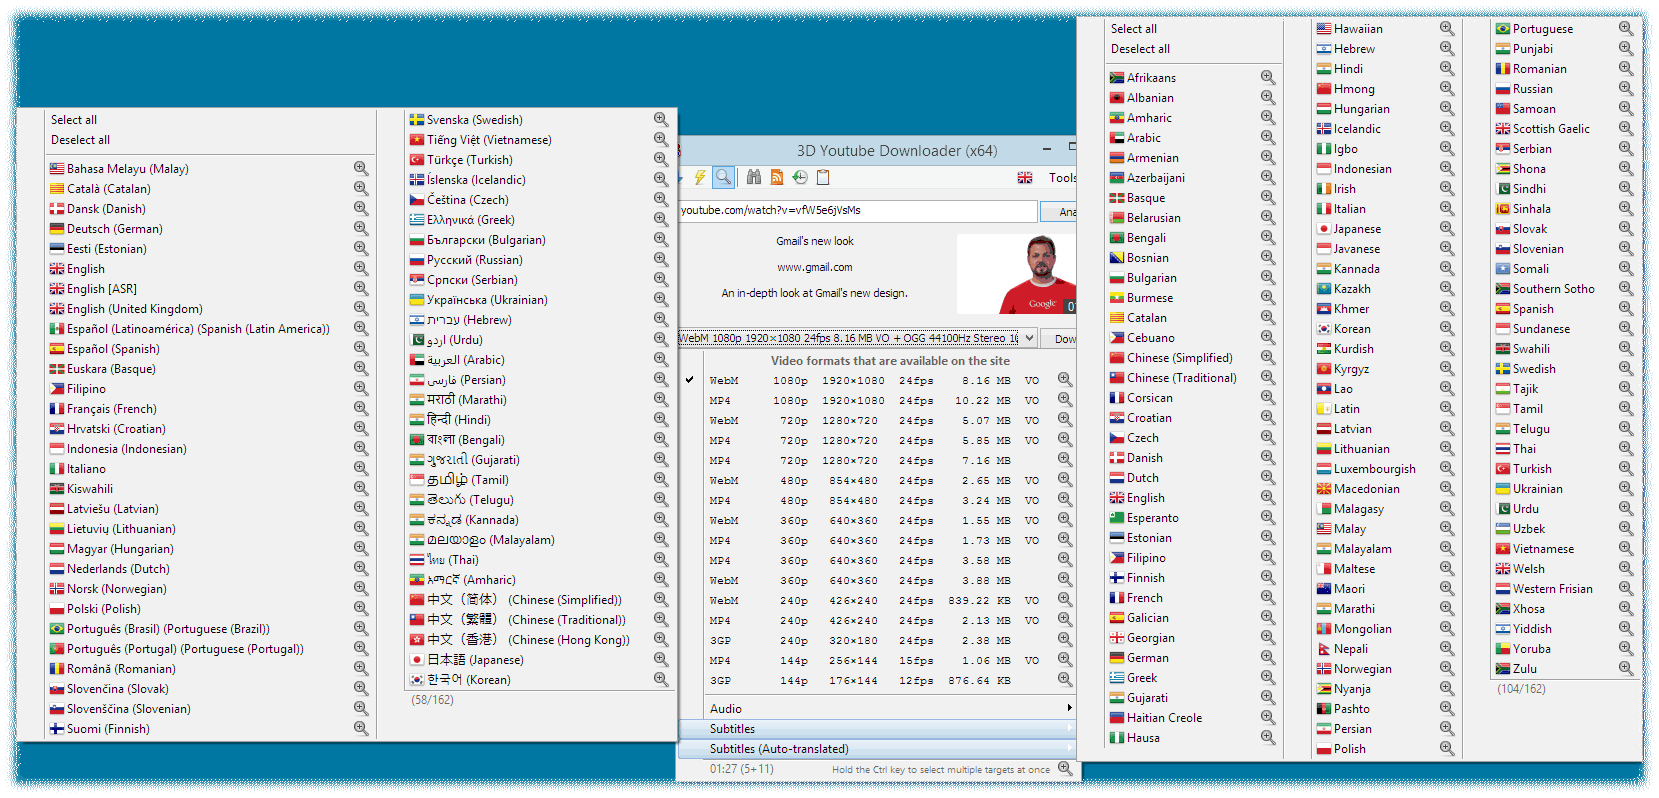Image resolution: width=1659 pixels, height=798 pixels.
Task: Click magnifier icon in bottom status bar
Action: pos(1065,769)
